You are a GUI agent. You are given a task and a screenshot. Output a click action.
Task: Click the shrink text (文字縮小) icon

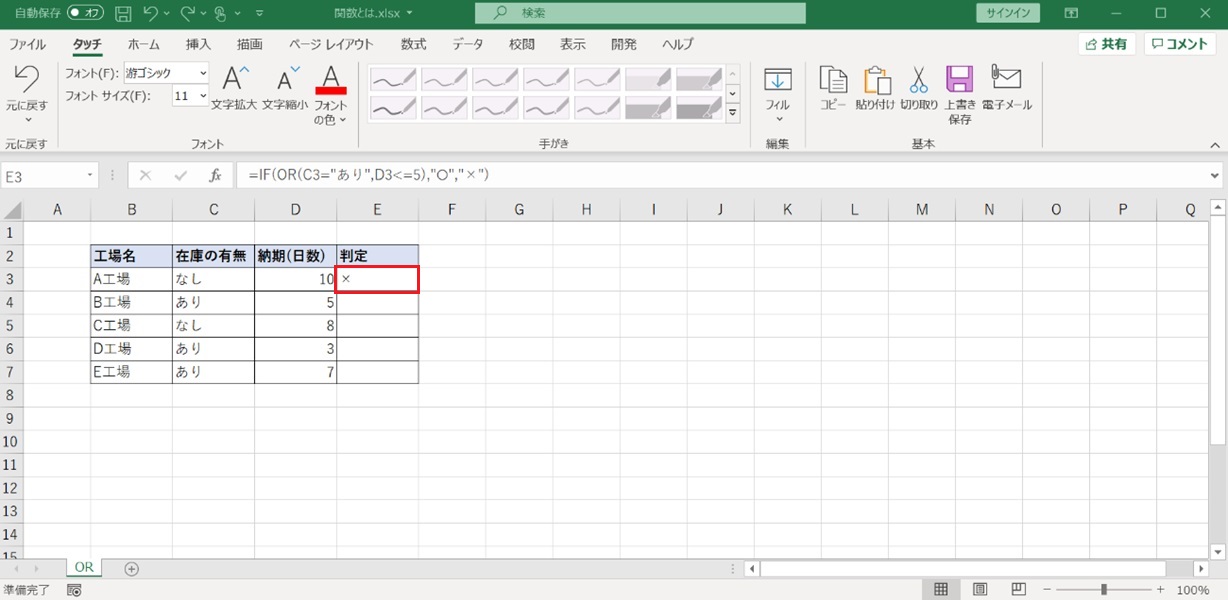[x=287, y=80]
